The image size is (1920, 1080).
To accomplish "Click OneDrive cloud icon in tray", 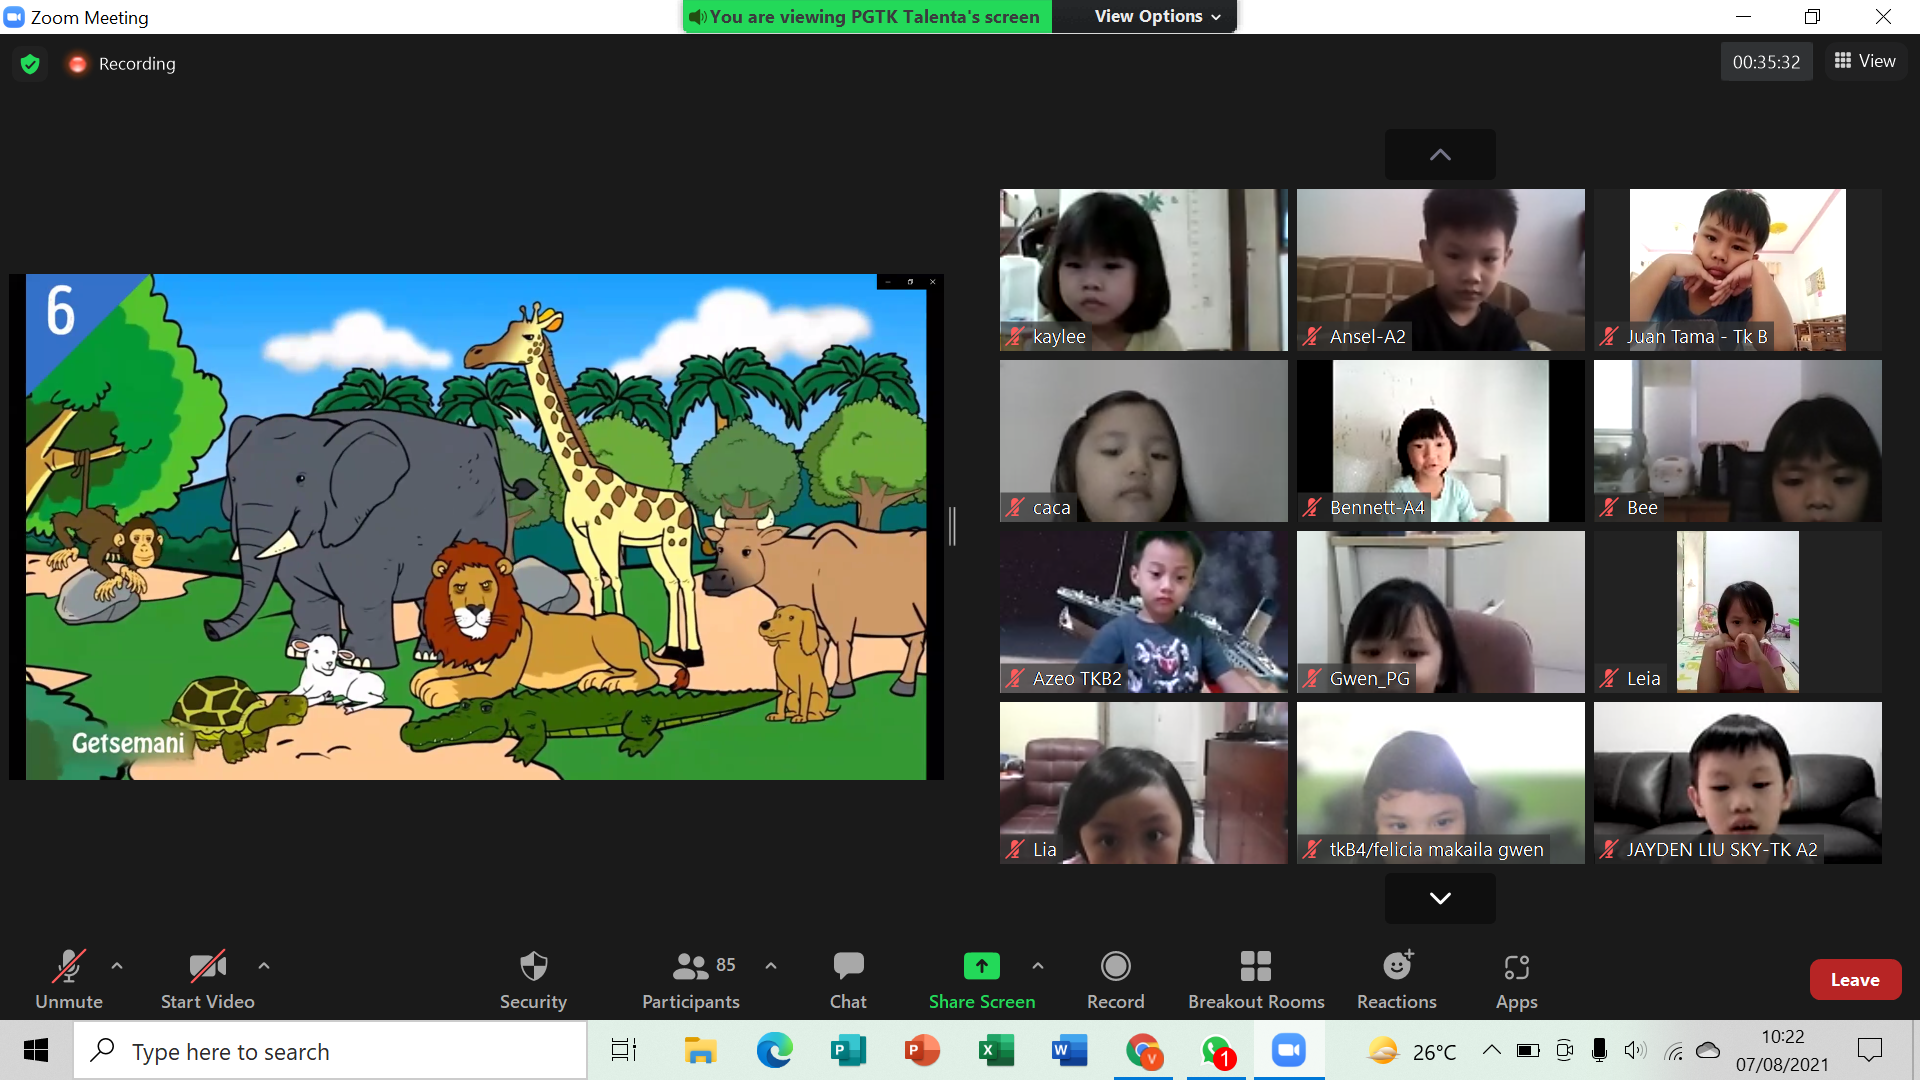I will tap(1708, 1050).
